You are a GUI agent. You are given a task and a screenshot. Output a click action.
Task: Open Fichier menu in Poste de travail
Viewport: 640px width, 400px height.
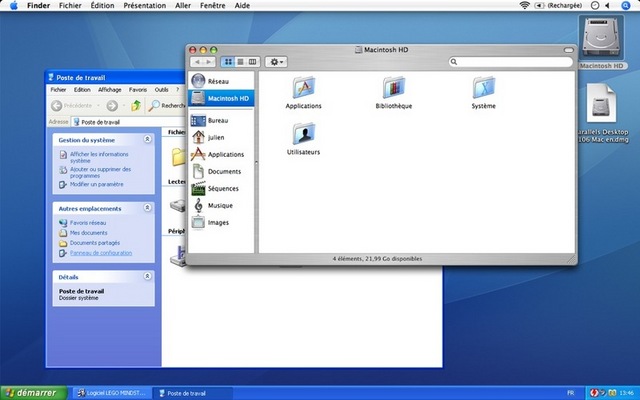coord(58,89)
